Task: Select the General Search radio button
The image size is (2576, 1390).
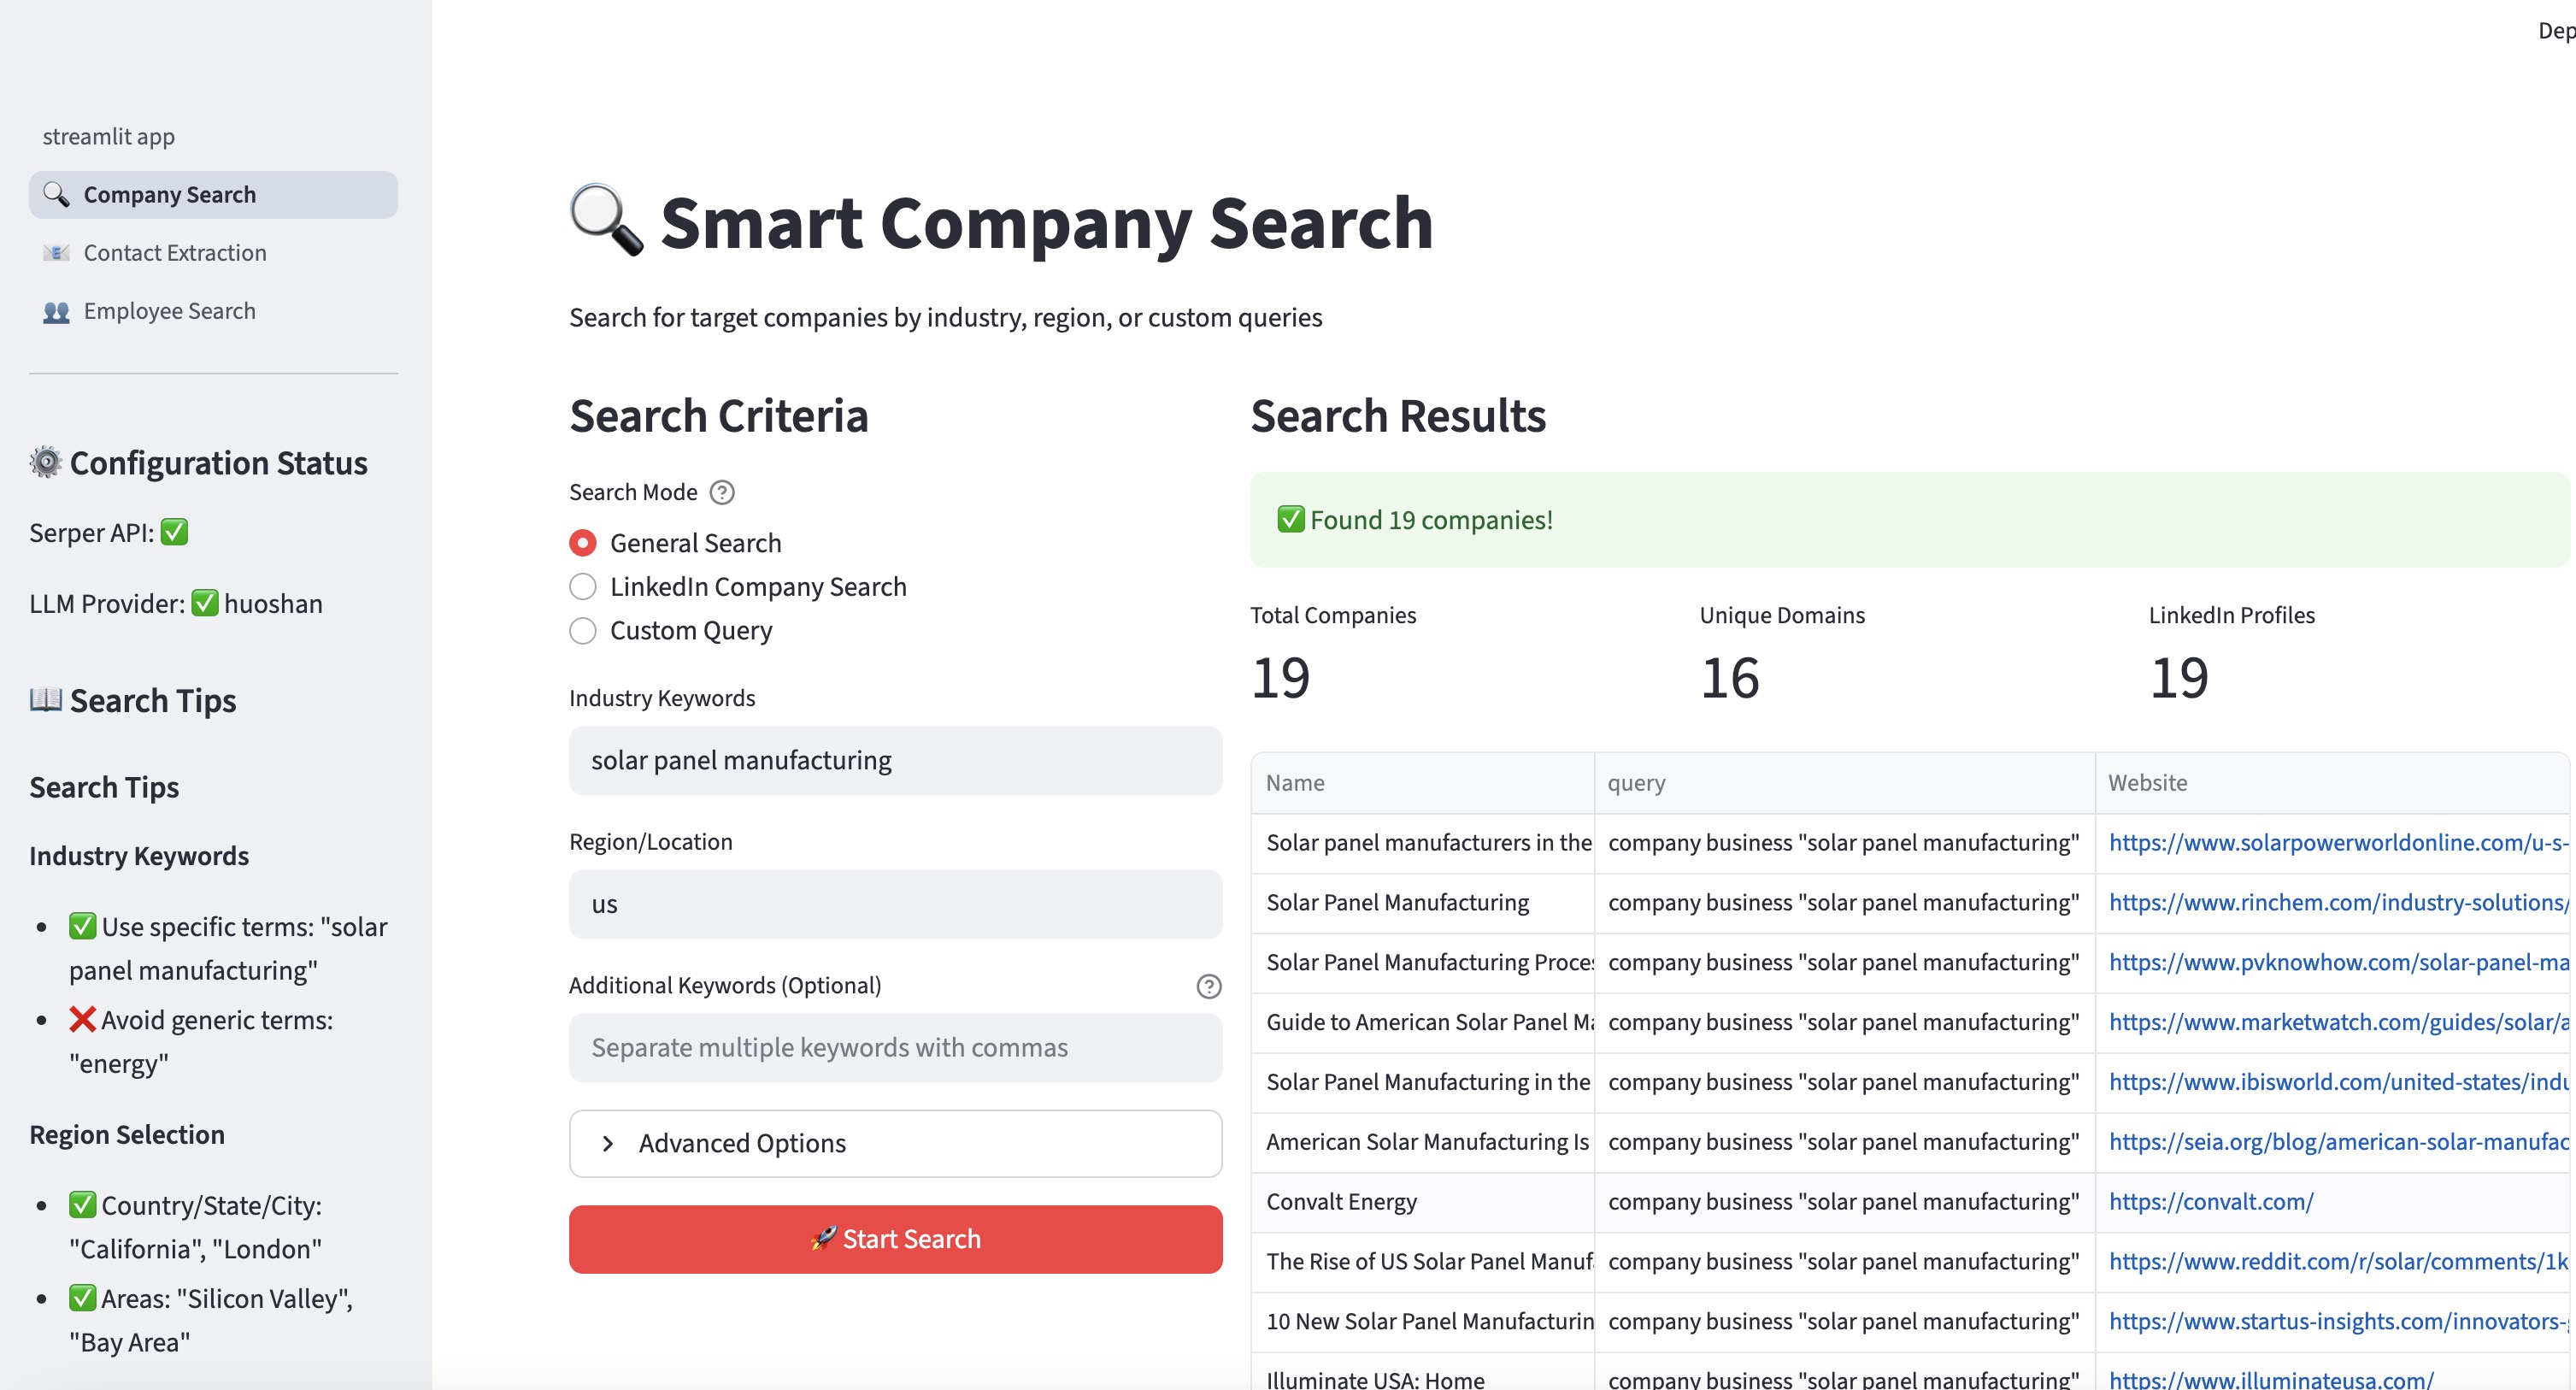Action: [x=582, y=543]
